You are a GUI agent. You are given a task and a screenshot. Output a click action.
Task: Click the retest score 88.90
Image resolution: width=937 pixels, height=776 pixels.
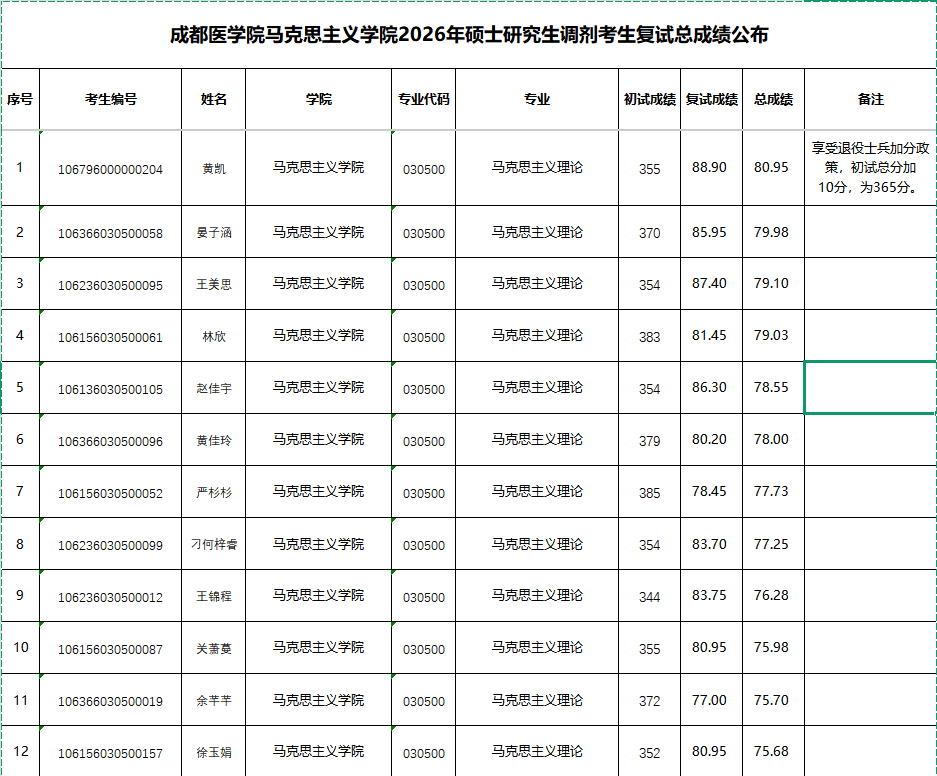coord(709,167)
